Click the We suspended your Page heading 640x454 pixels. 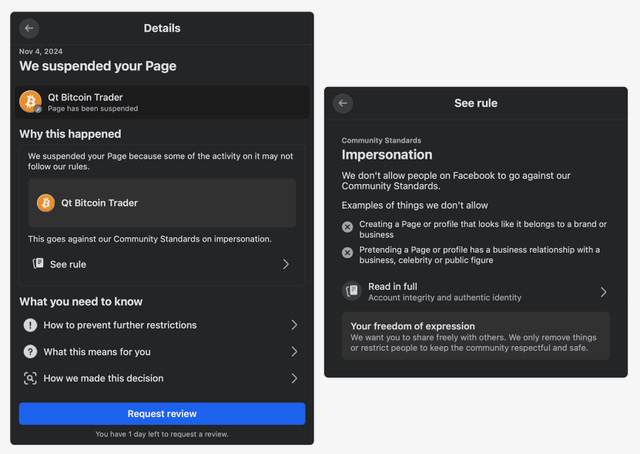98,66
